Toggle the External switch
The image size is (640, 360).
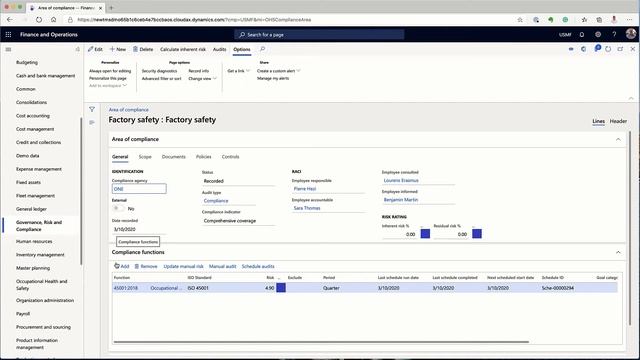[118, 208]
